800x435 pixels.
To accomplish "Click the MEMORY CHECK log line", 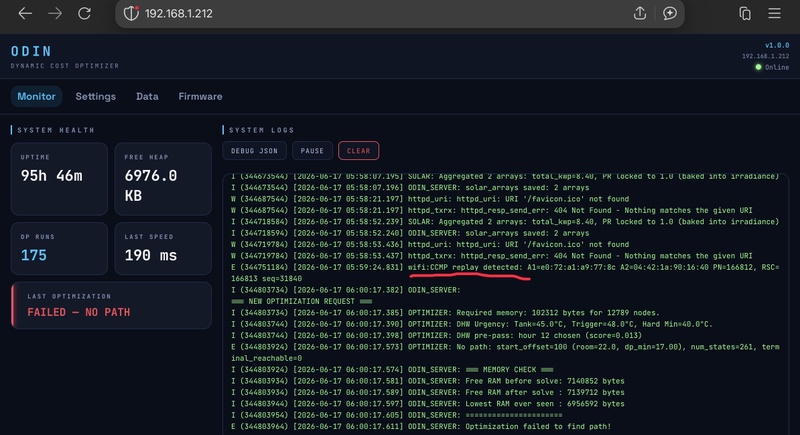I will 392,370.
